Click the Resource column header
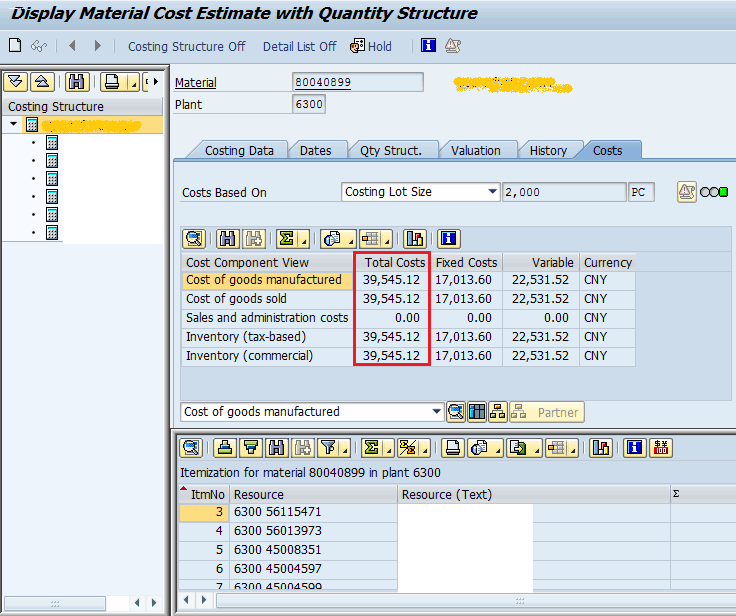Viewport: 736px width, 616px height. point(313,494)
